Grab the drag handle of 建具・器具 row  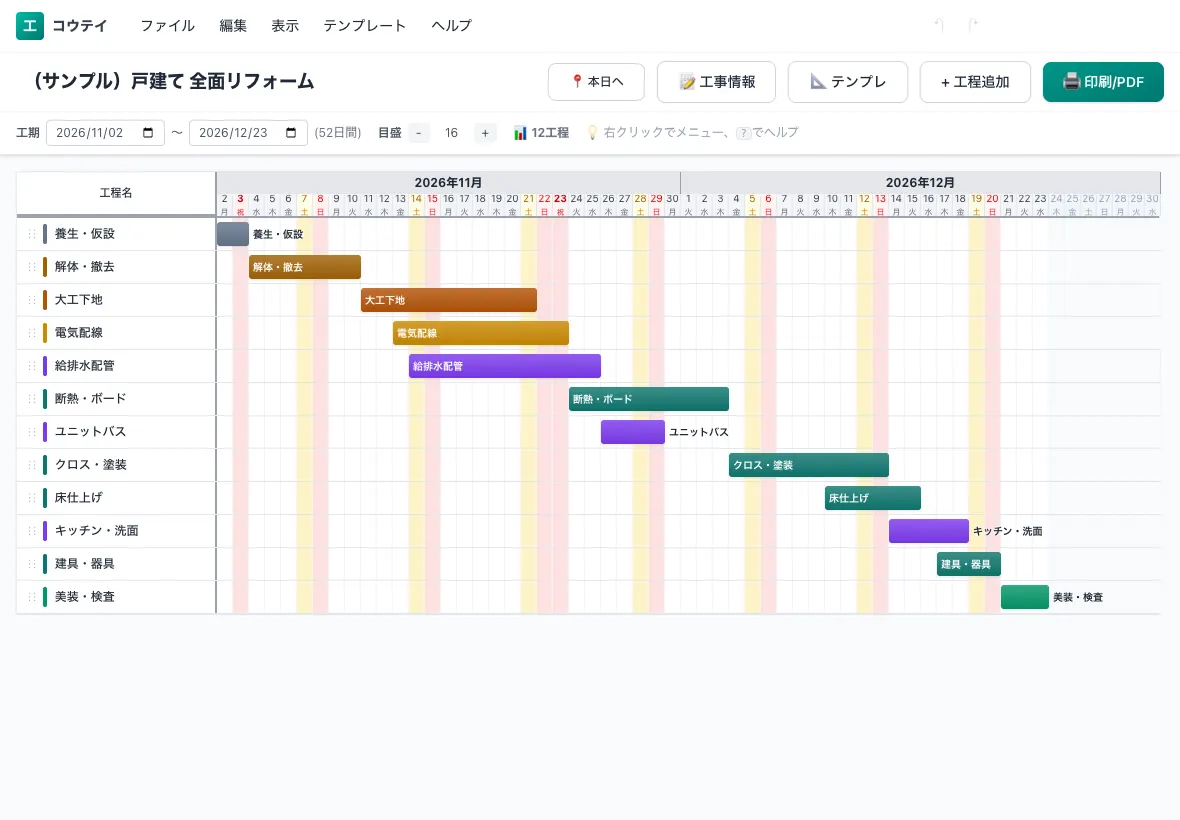tap(32, 564)
